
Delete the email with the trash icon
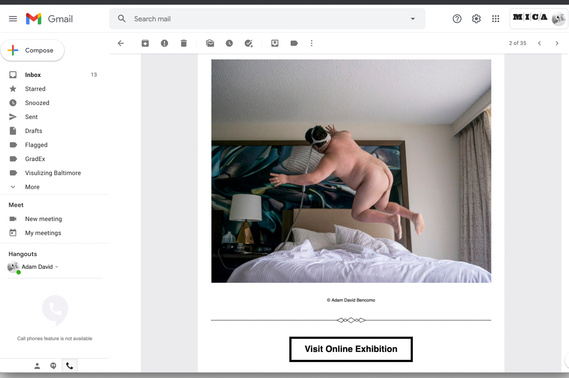184,43
